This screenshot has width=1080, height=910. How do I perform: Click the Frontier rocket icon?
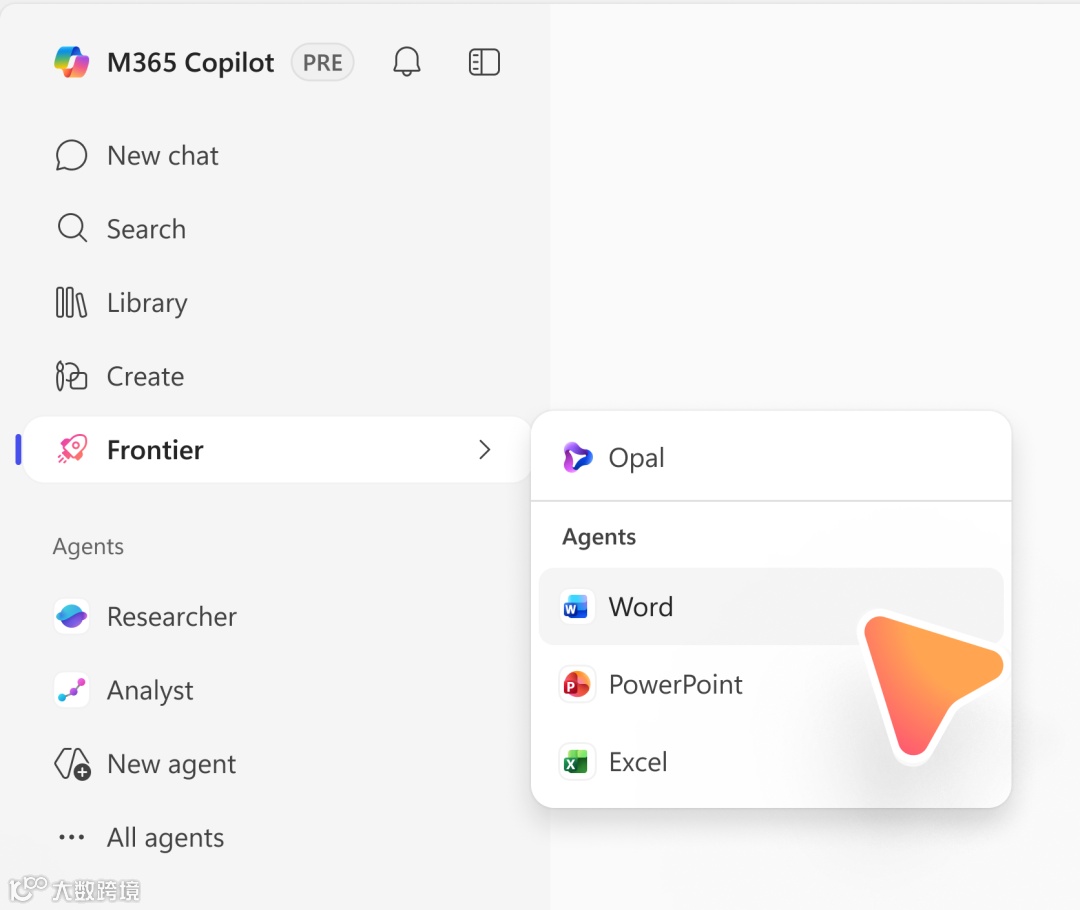click(x=72, y=449)
